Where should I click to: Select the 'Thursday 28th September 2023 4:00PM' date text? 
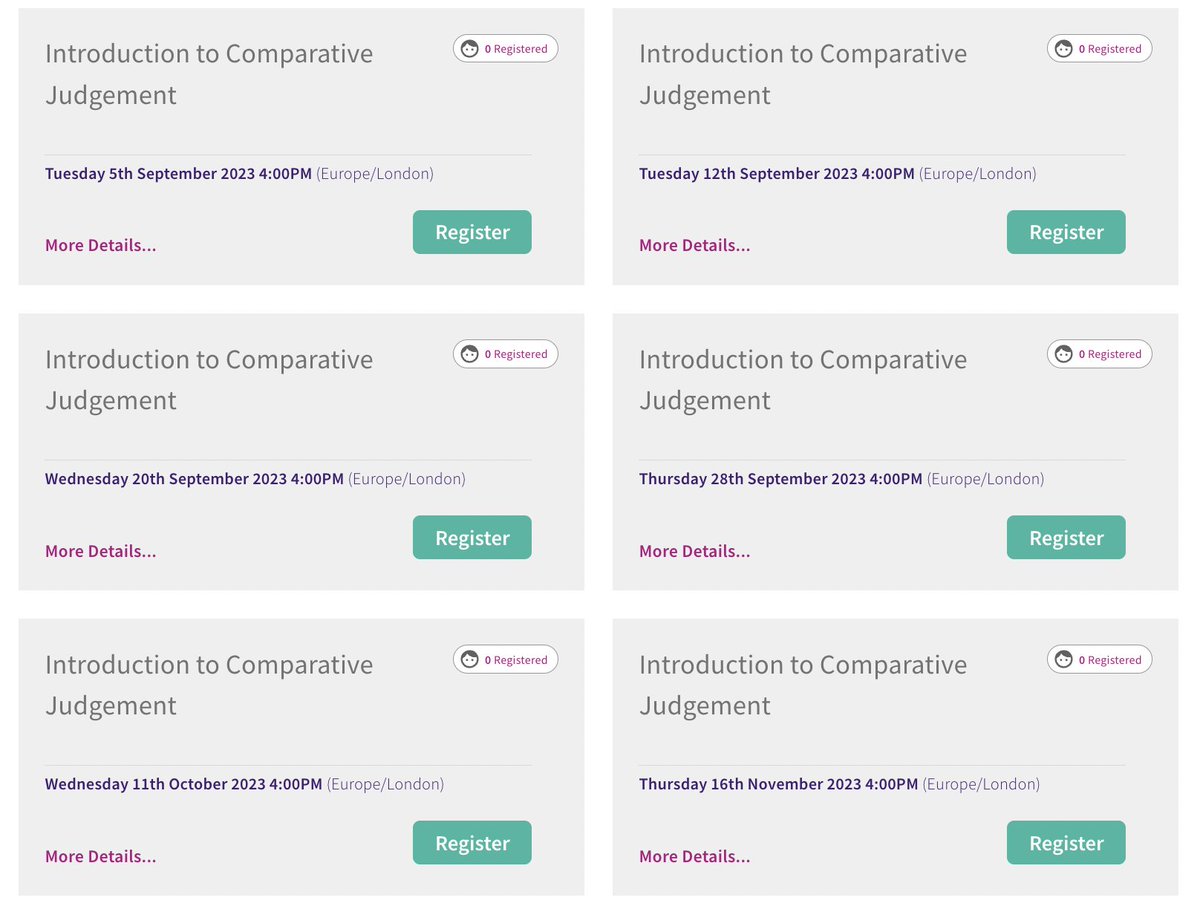coord(781,479)
